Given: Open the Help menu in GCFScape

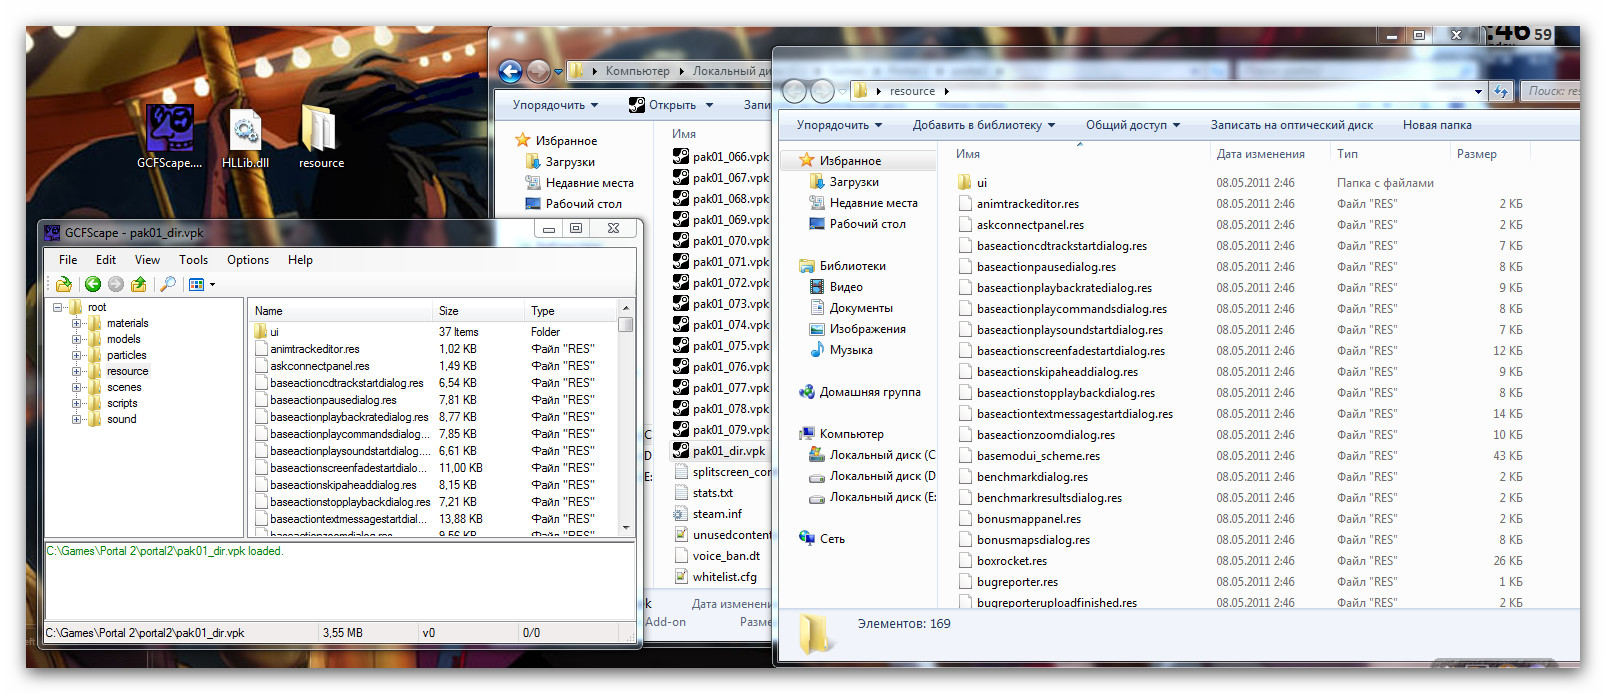Looking at the screenshot, I should [300, 260].
